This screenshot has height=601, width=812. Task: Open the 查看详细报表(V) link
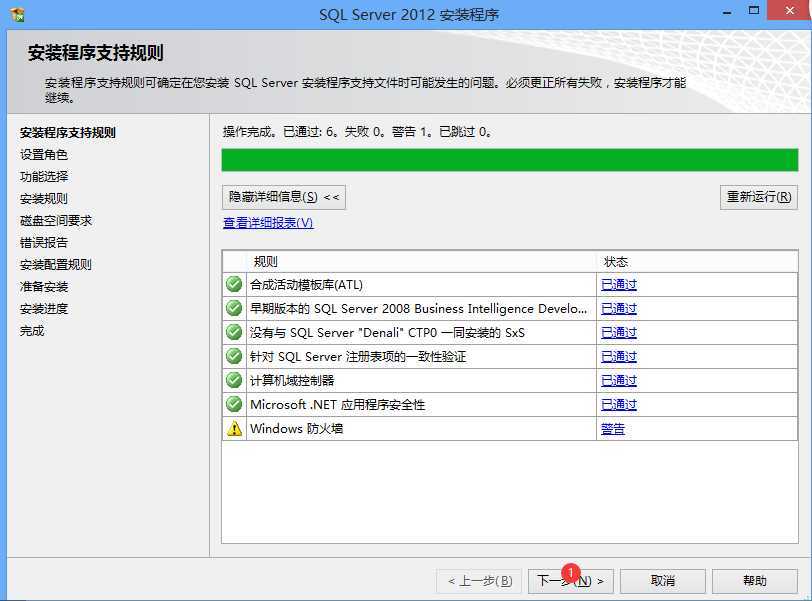[268, 223]
